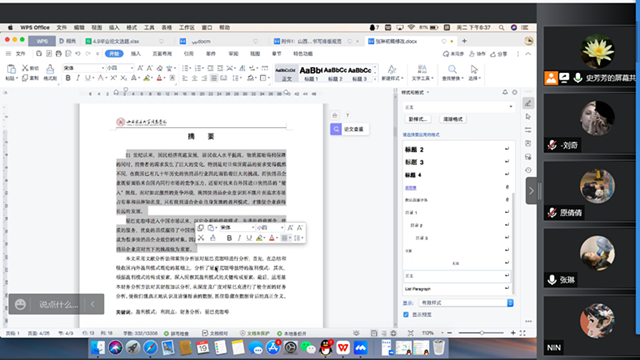640x360 pixels.
Task: Collapse the ribbon using the chevron arrow
Action: coord(528,53)
